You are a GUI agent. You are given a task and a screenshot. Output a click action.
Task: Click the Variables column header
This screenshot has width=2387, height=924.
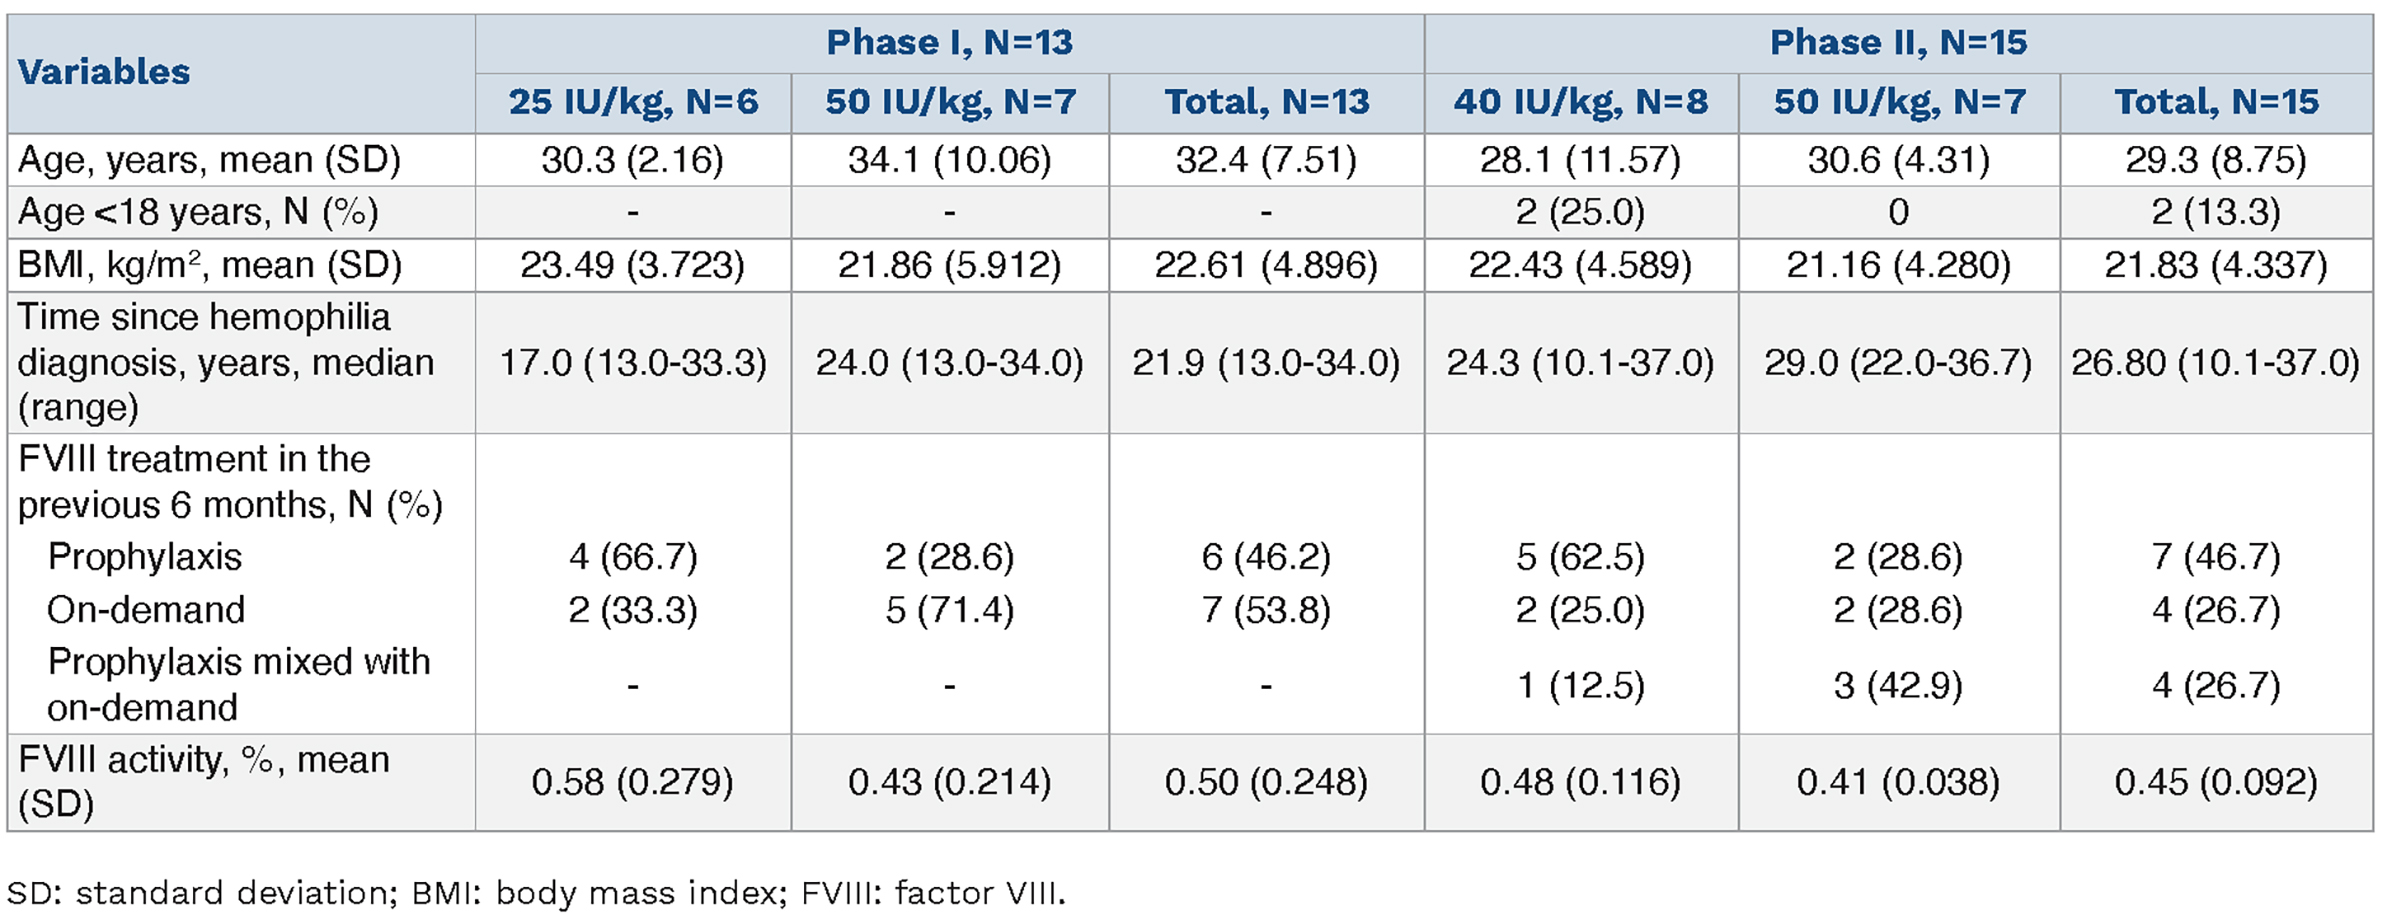coord(104,72)
